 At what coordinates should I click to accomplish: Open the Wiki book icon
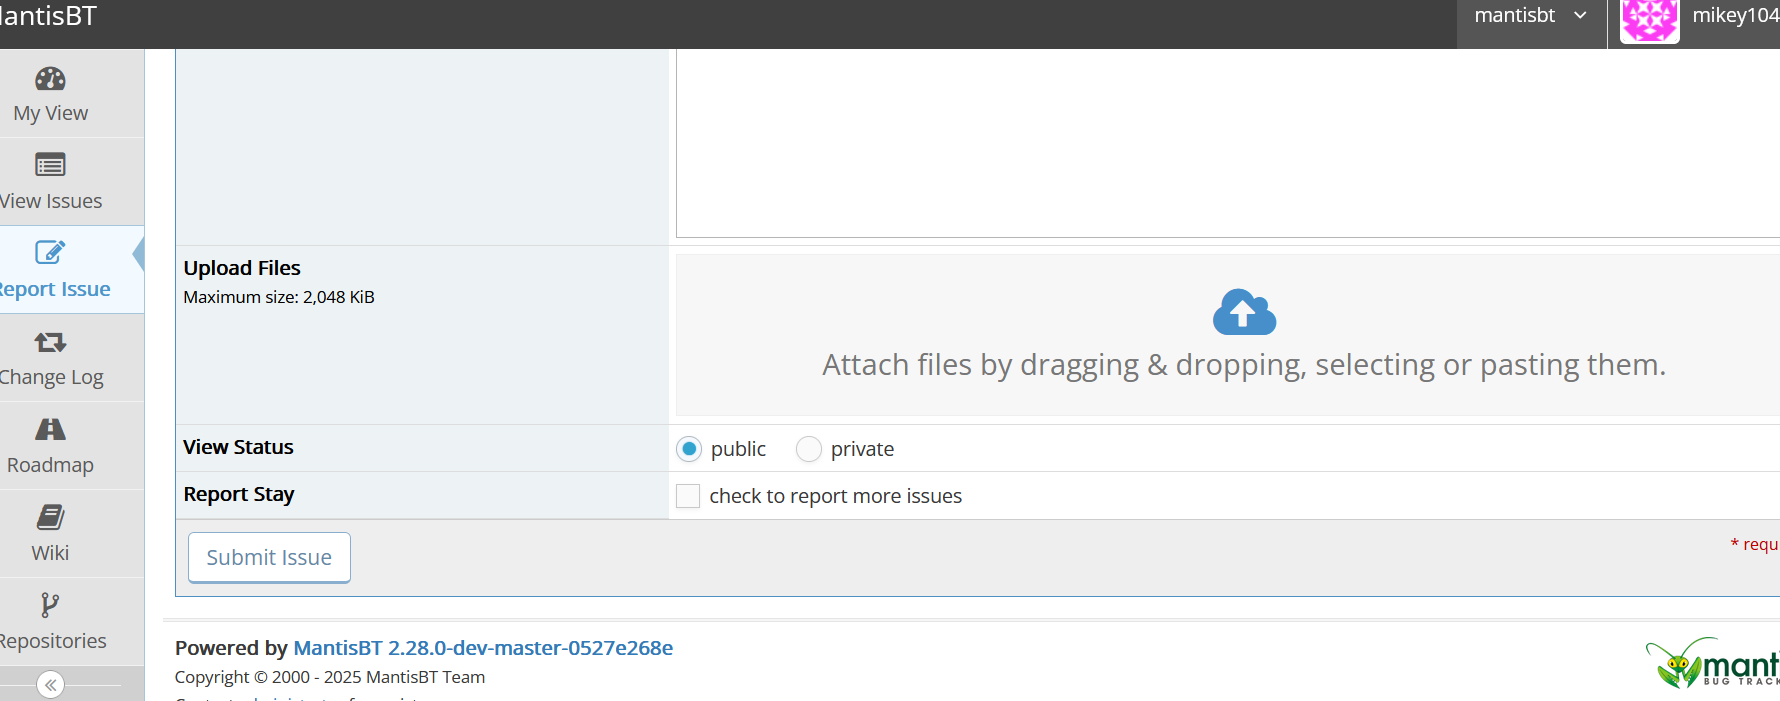tap(50, 517)
